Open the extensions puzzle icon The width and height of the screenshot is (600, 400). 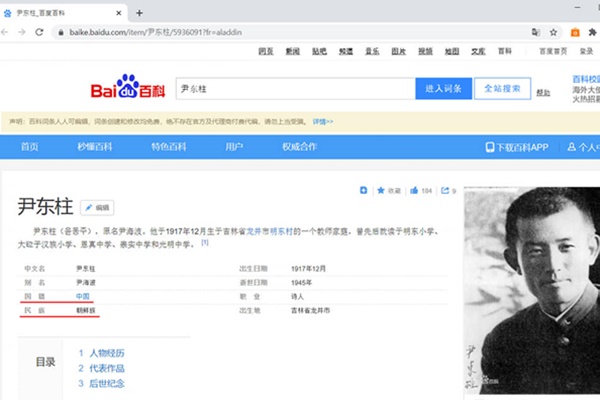click(592, 32)
